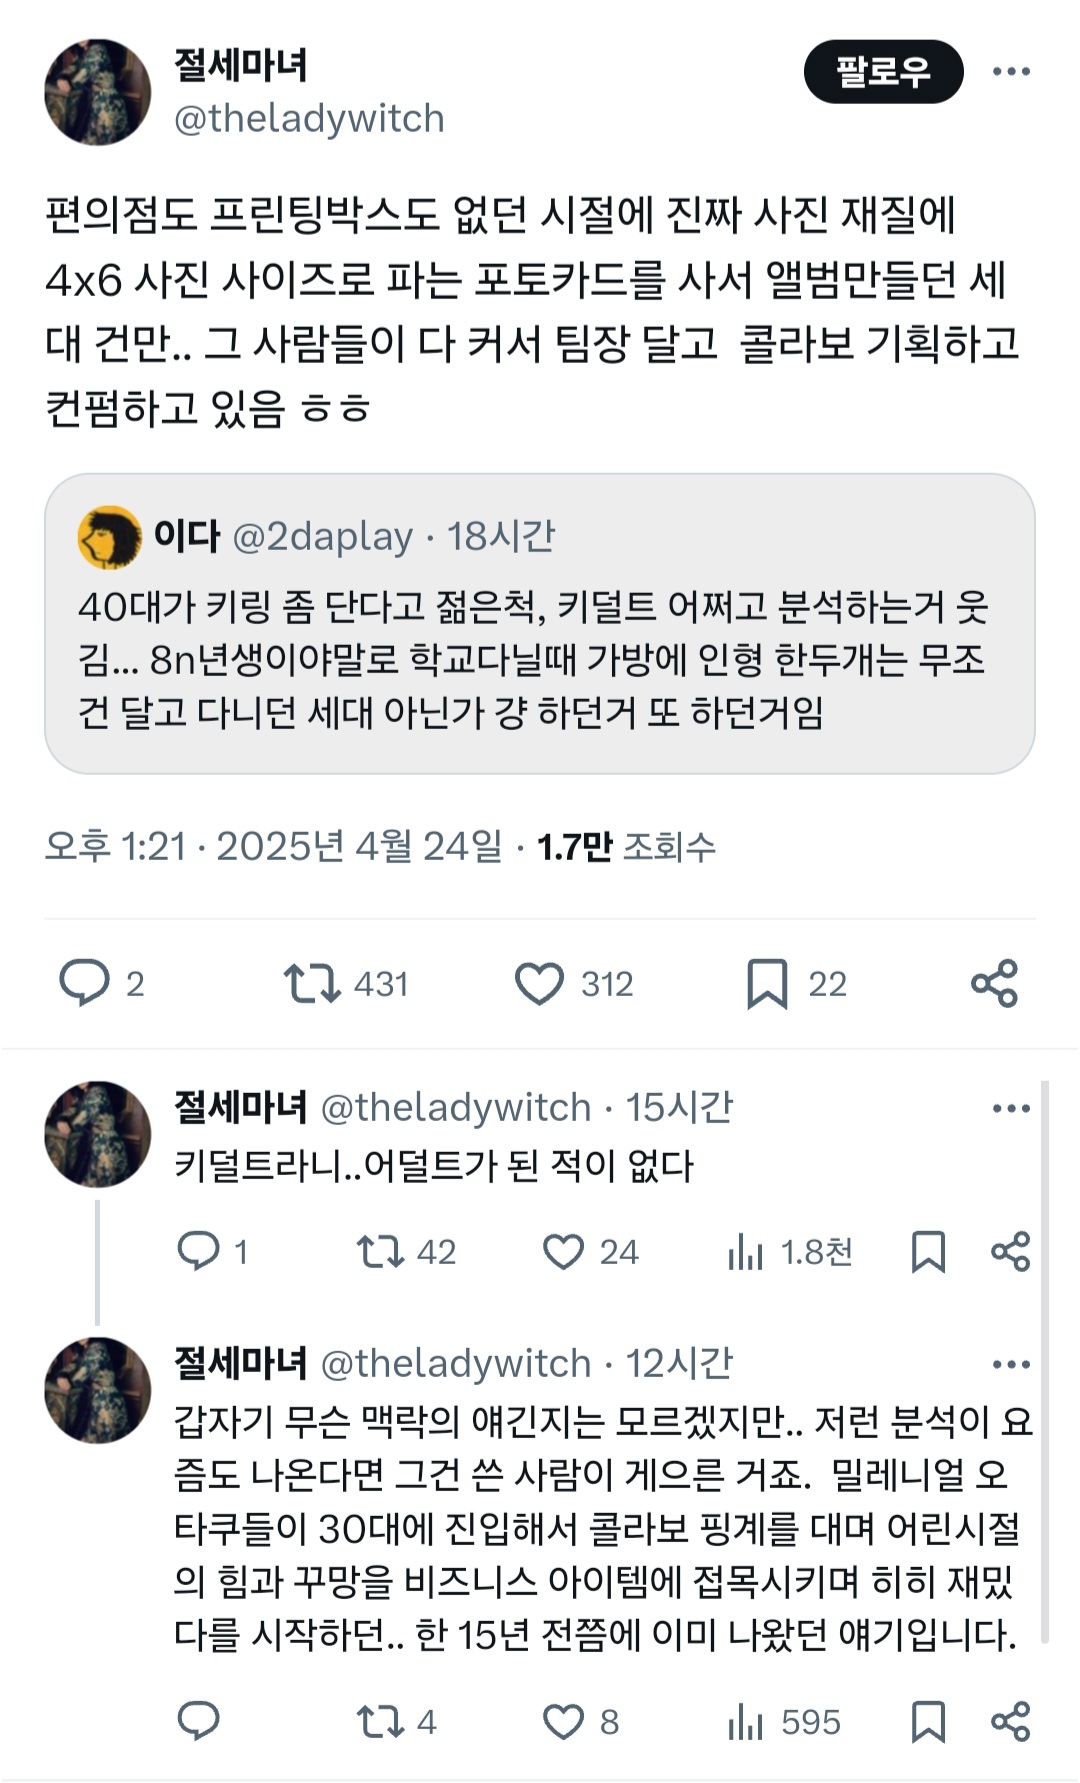Follow 절세마녀 with the 팔로우 button
Screen dimensions: 1080x1783
(883, 71)
